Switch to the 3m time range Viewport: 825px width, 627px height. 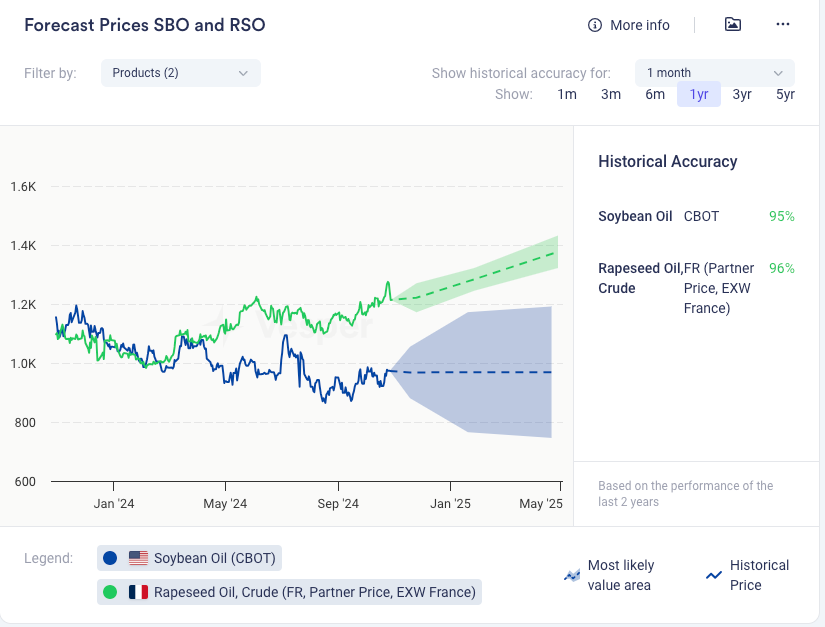click(611, 94)
